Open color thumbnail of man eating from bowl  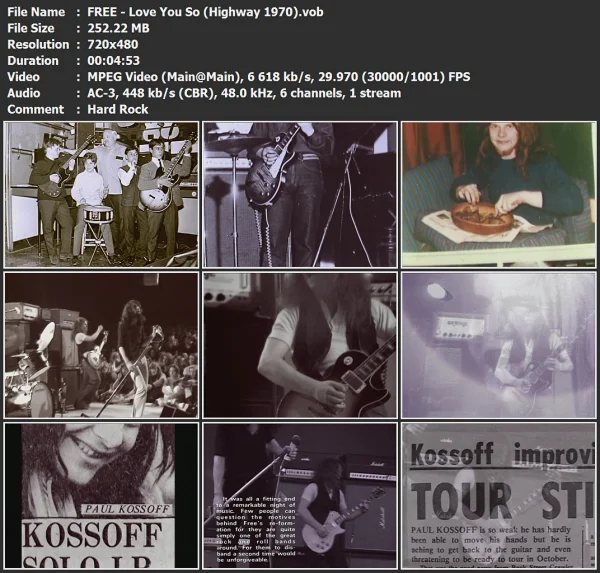click(x=499, y=194)
